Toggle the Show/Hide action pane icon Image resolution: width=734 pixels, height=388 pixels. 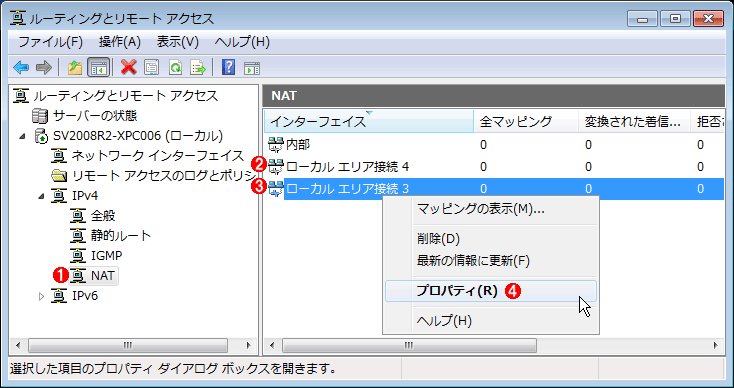(252, 68)
